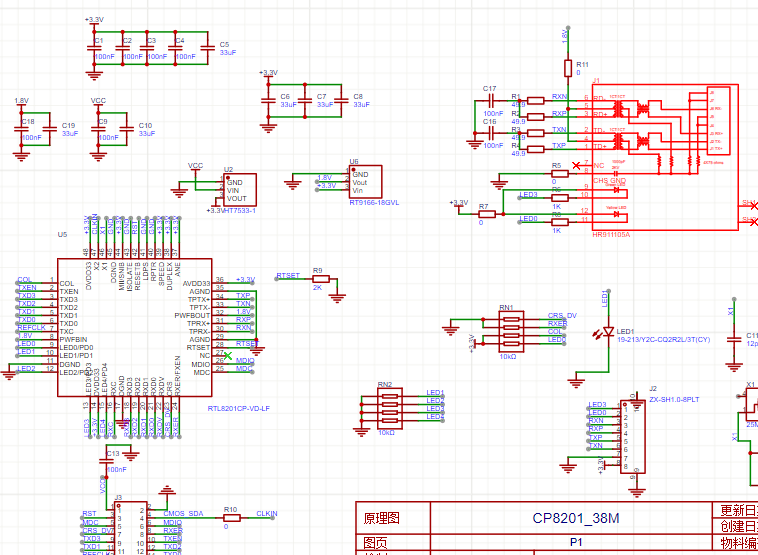The image size is (758, 555).
Task: Click the 'MDIO' net label on U5 pin 26
Action: tap(245, 360)
